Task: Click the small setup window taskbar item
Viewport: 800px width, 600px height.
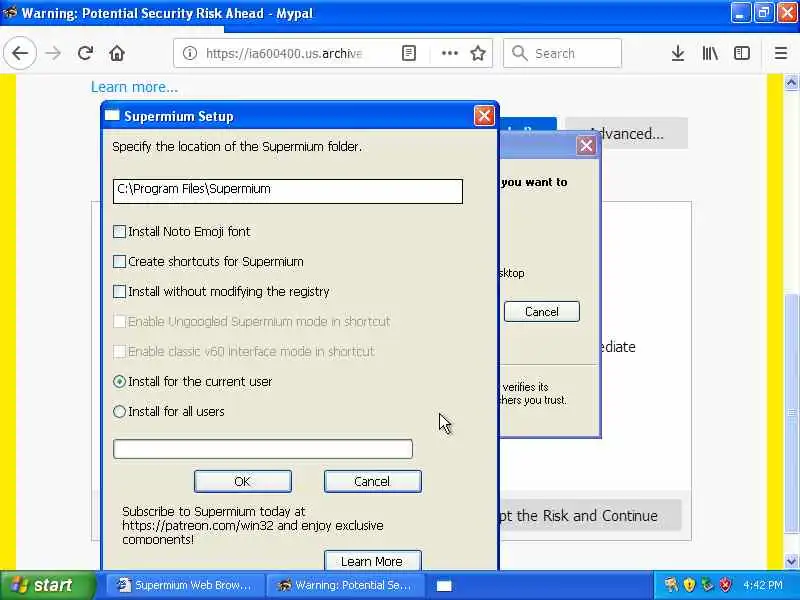Action: (x=444, y=586)
